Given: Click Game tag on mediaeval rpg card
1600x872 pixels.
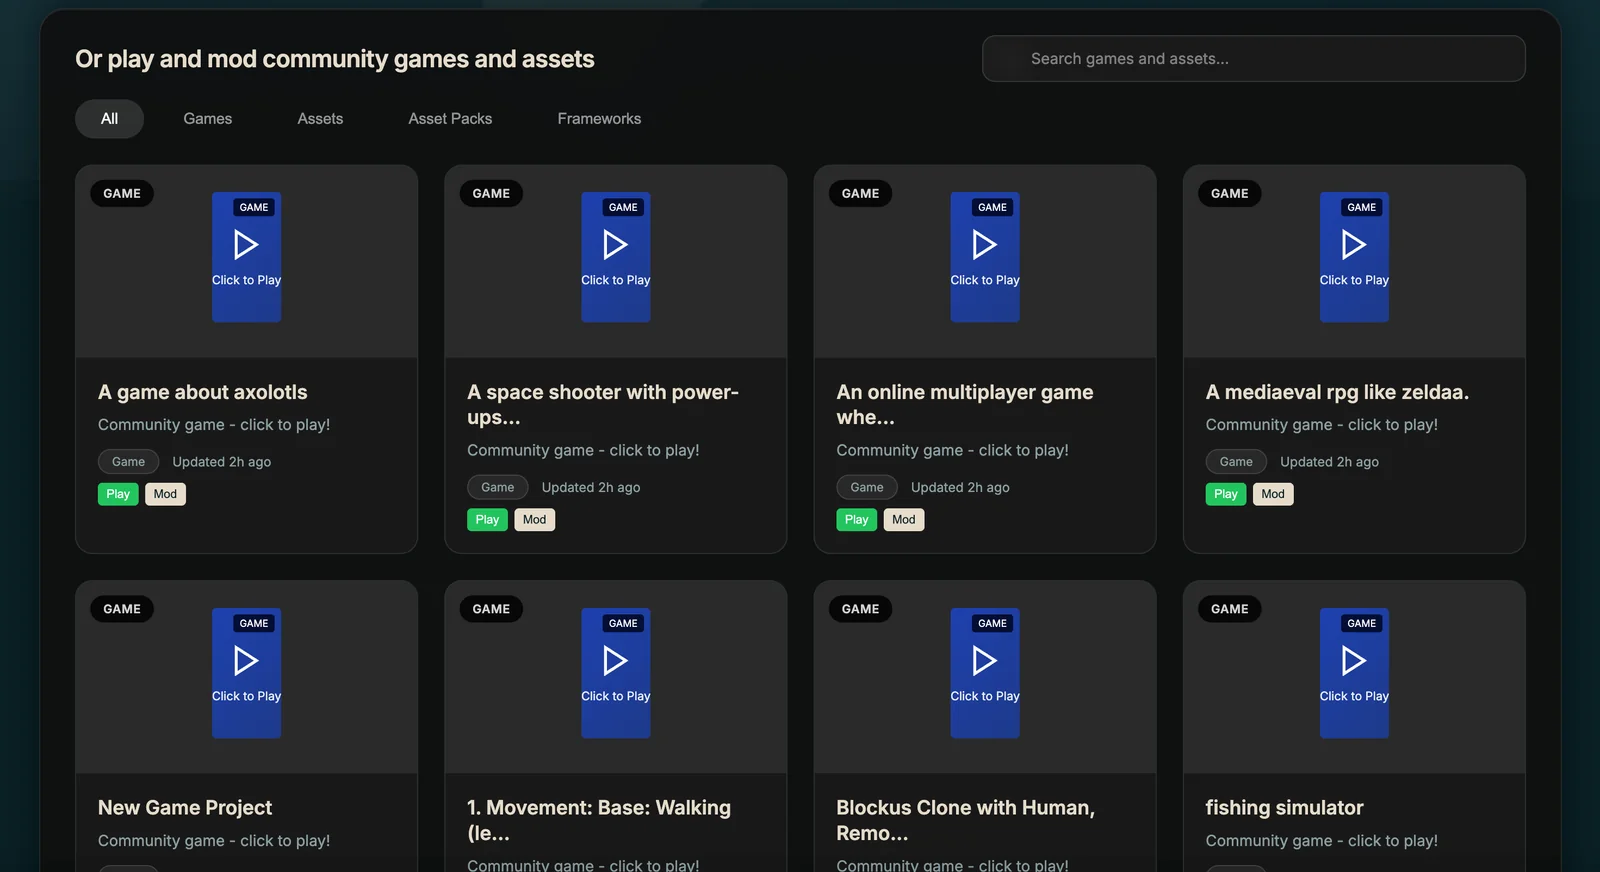Looking at the screenshot, I should click(1236, 462).
